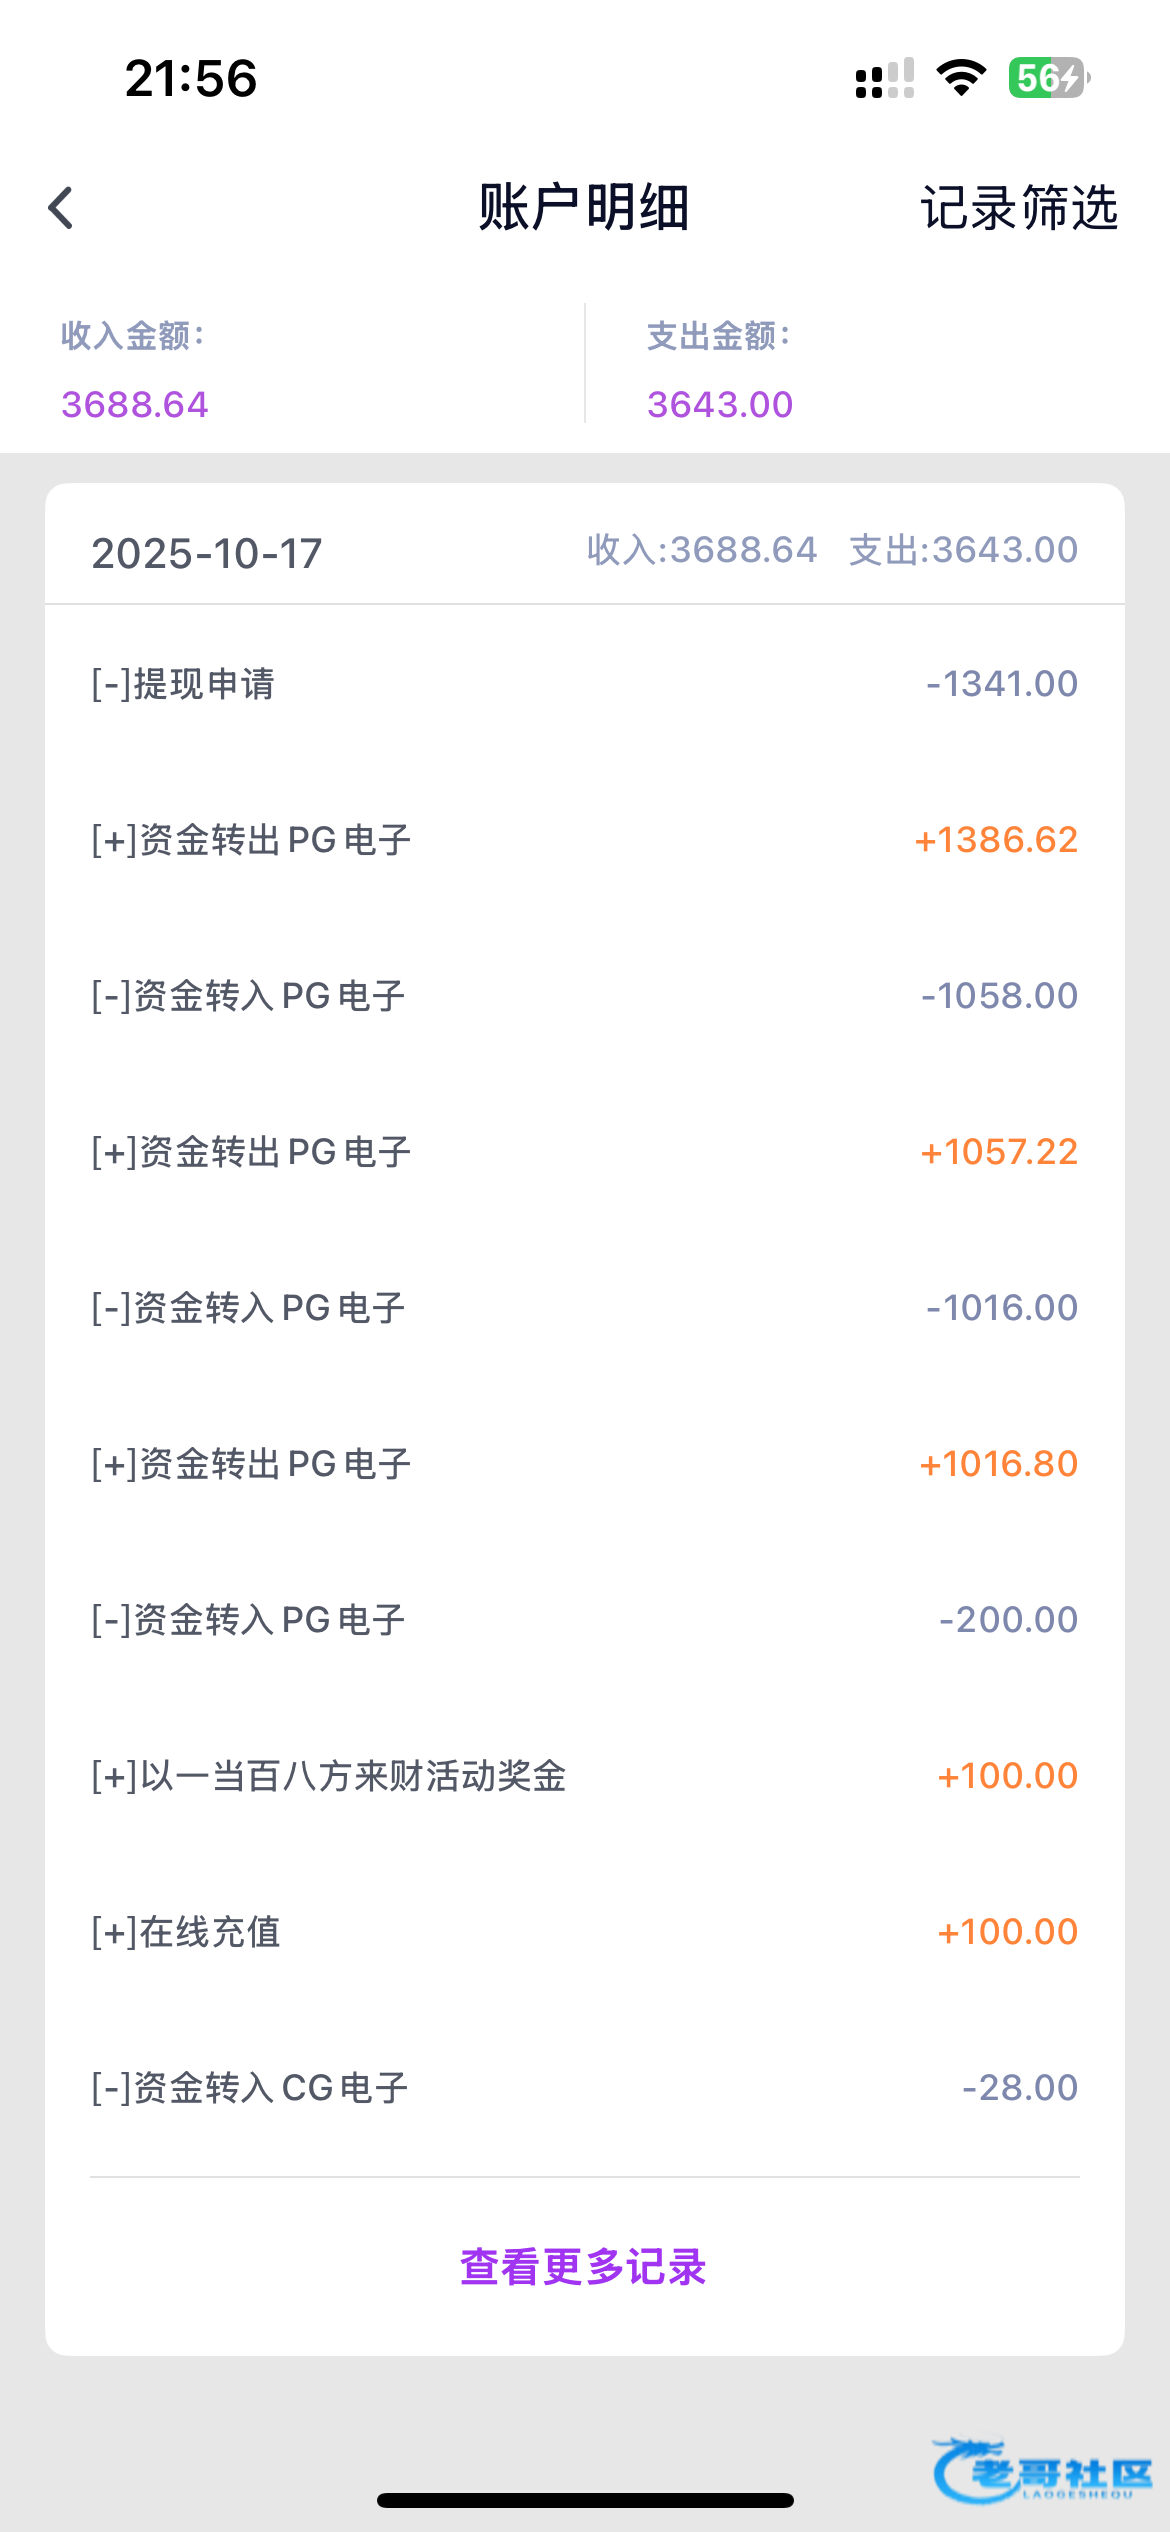
Task: Tap the 资金转入 CG电子 -28.00 row
Action: 584,2088
